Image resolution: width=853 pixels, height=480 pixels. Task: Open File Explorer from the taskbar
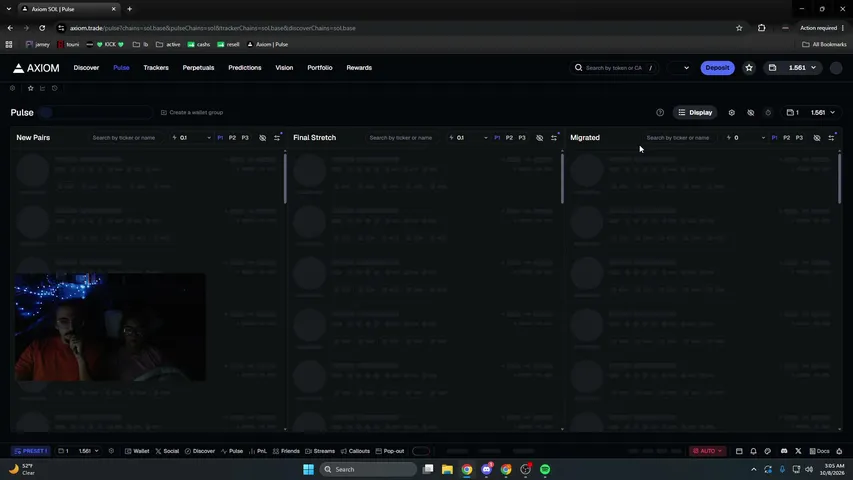[x=447, y=469]
